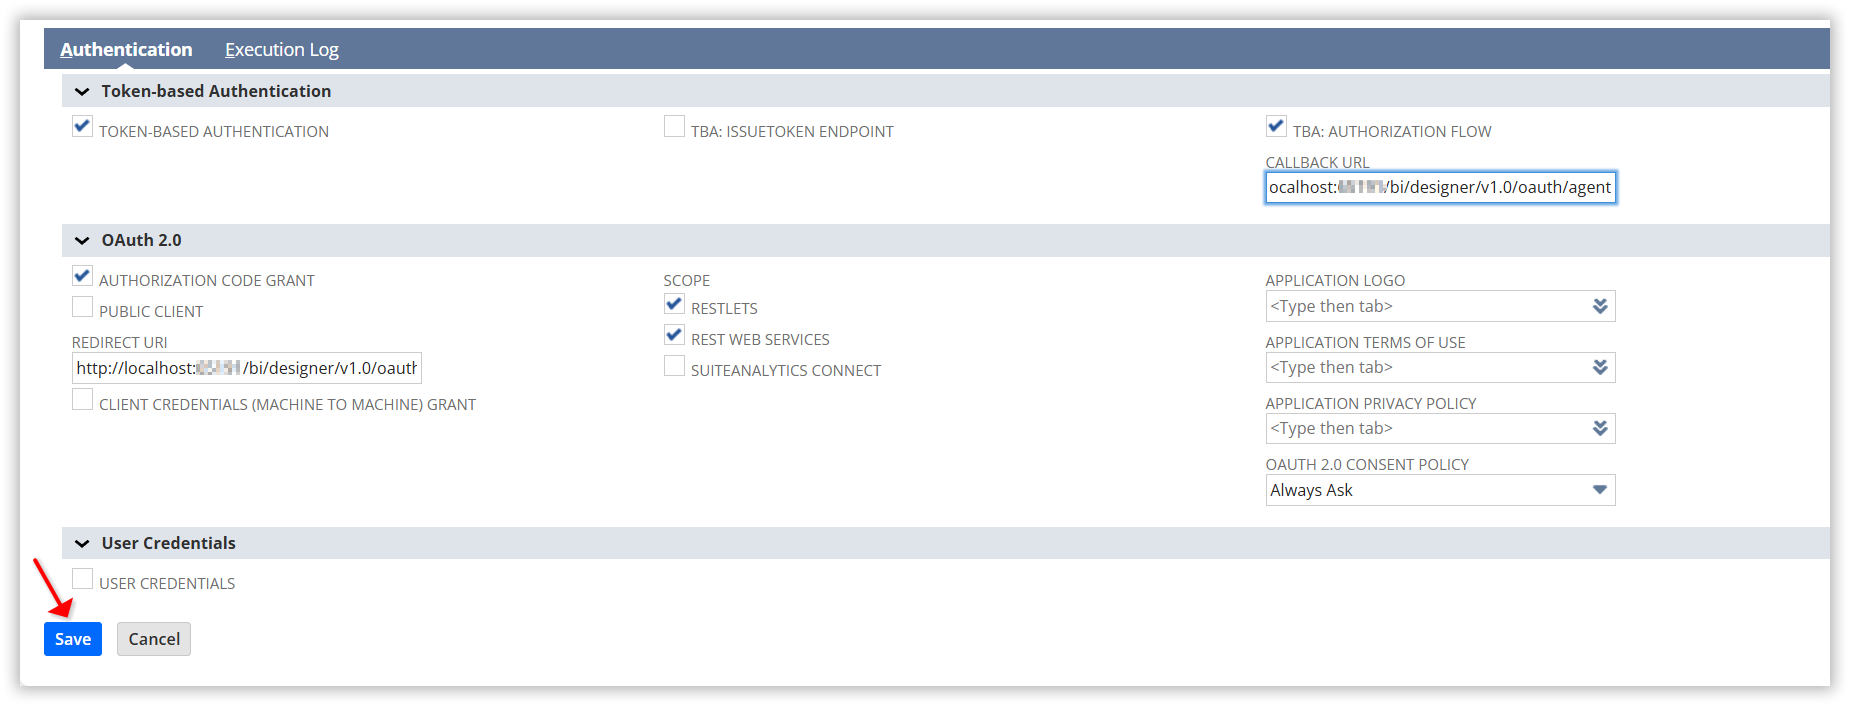
Task: Uncheck Token-Based Authentication checkbox
Action: [x=82, y=127]
